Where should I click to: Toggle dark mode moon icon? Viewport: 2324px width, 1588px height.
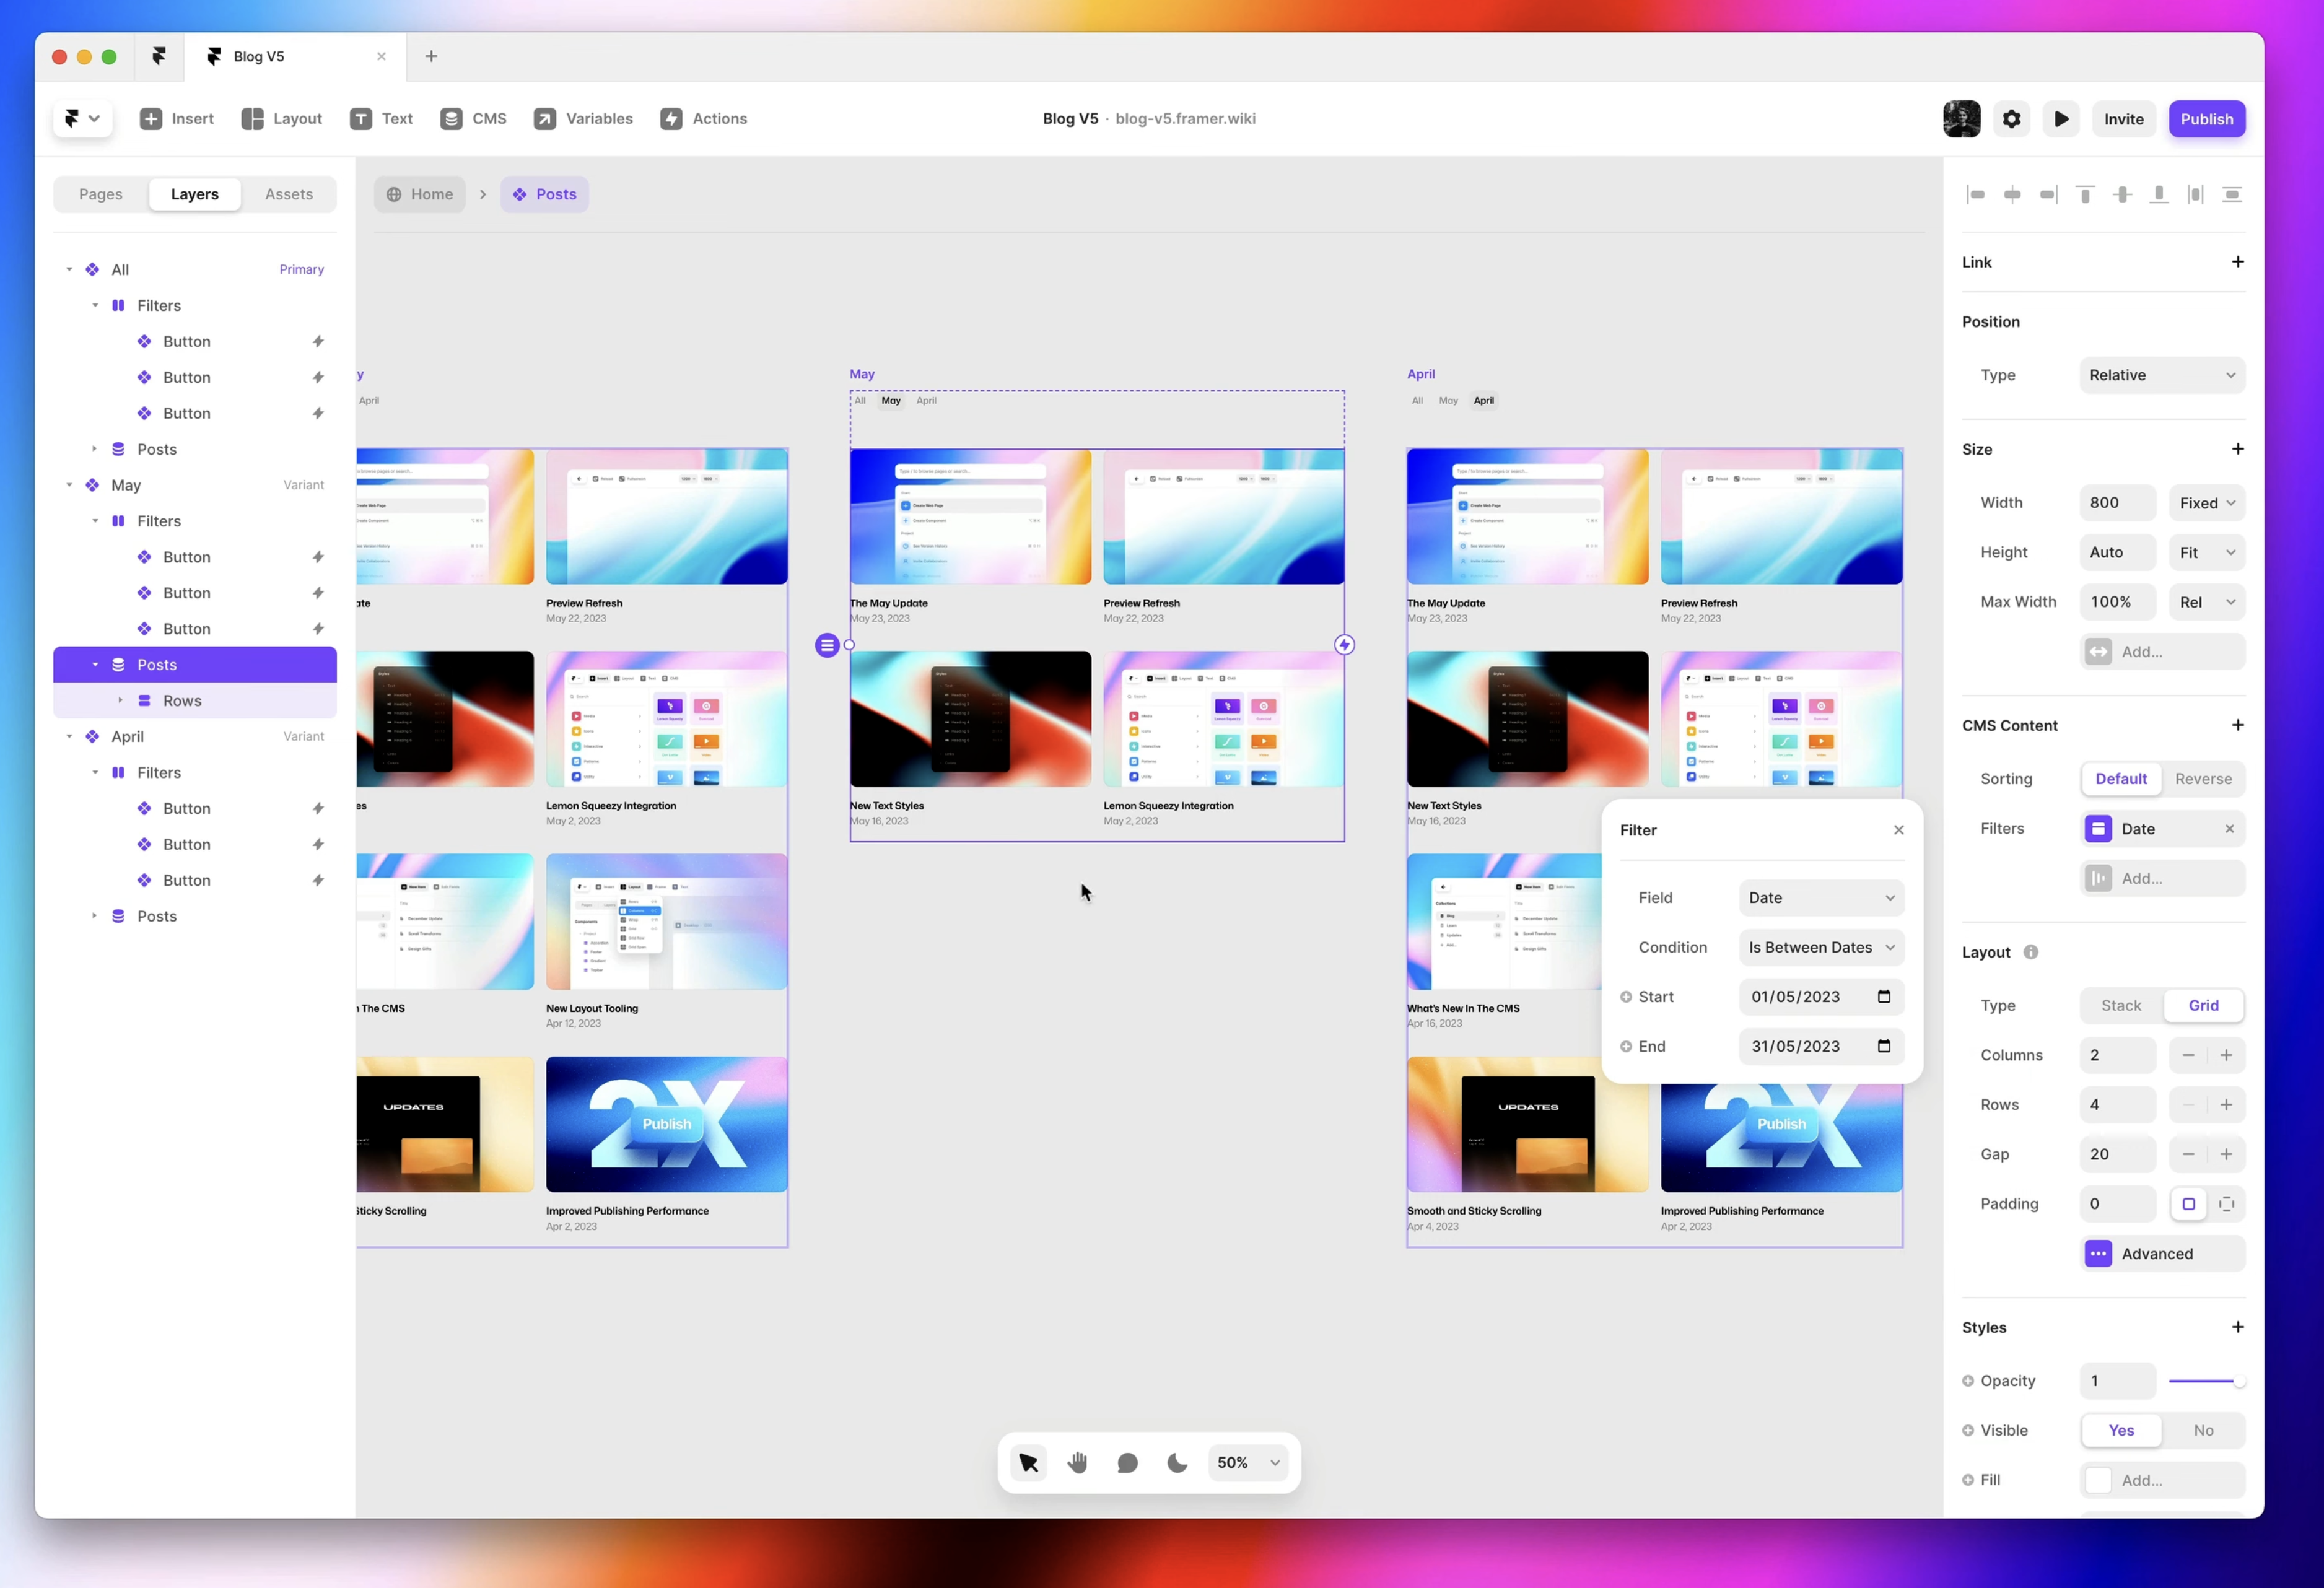click(x=1177, y=1462)
